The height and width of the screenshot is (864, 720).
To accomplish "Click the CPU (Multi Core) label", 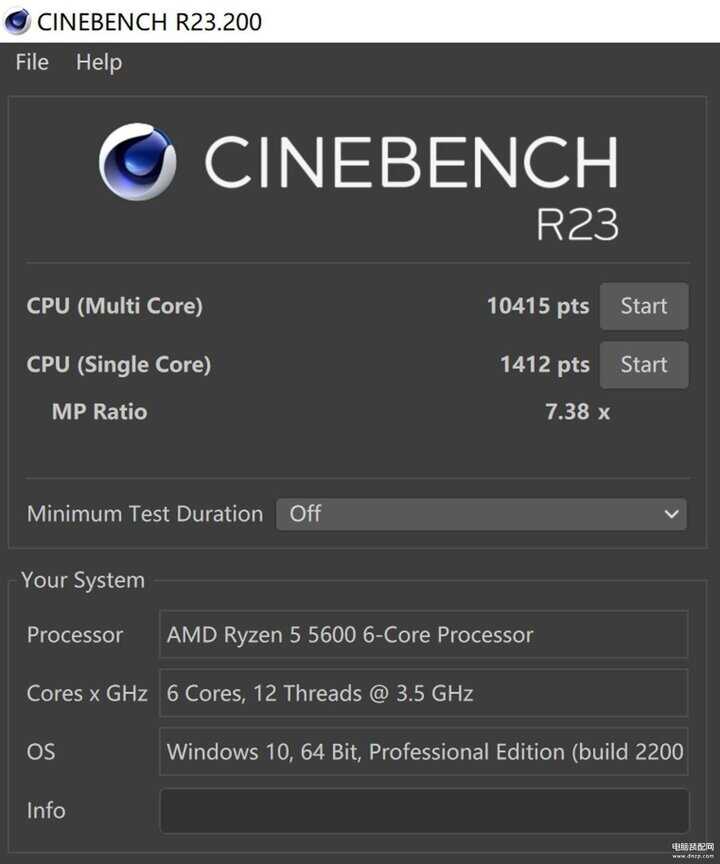I will (115, 306).
